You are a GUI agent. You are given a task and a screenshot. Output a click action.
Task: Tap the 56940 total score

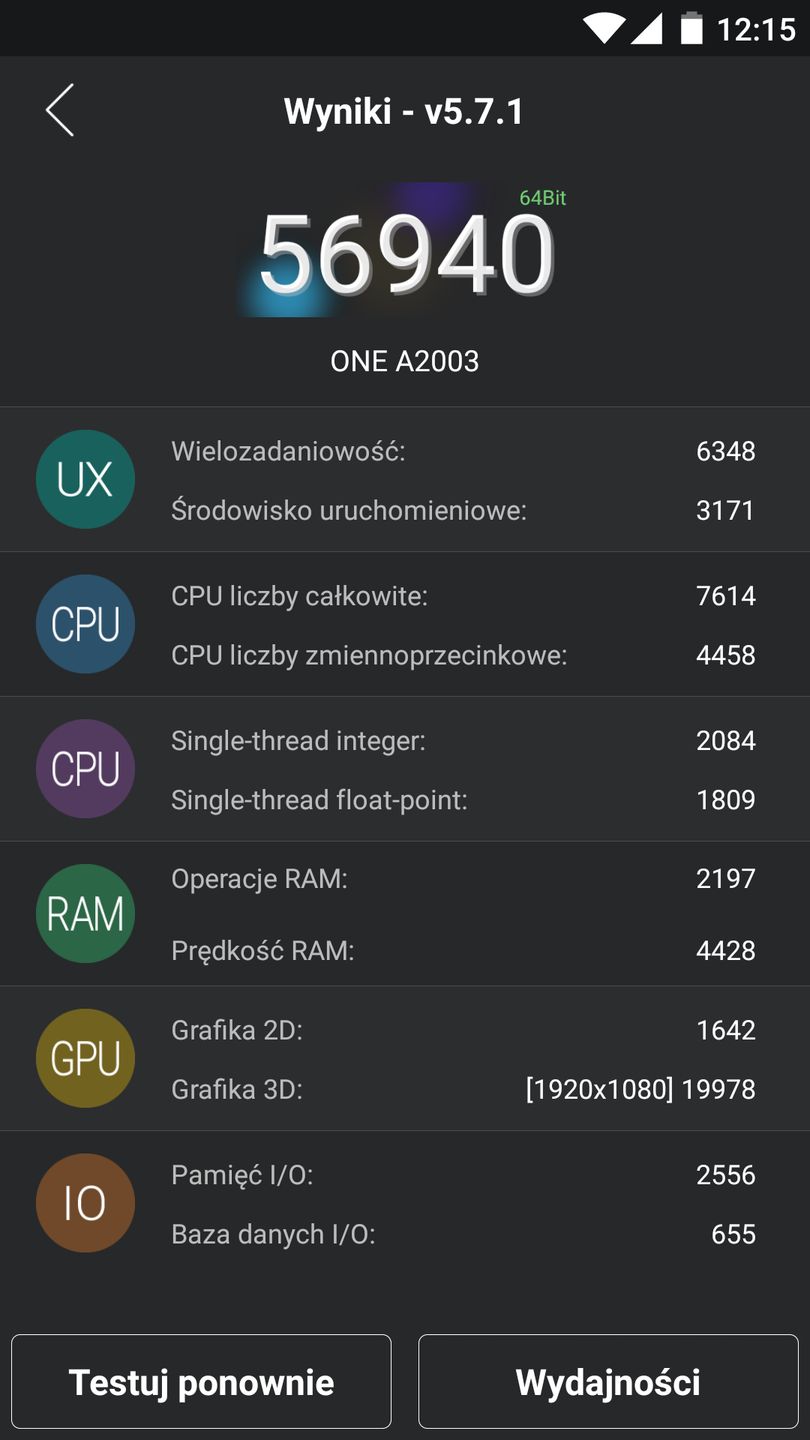pos(406,254)
